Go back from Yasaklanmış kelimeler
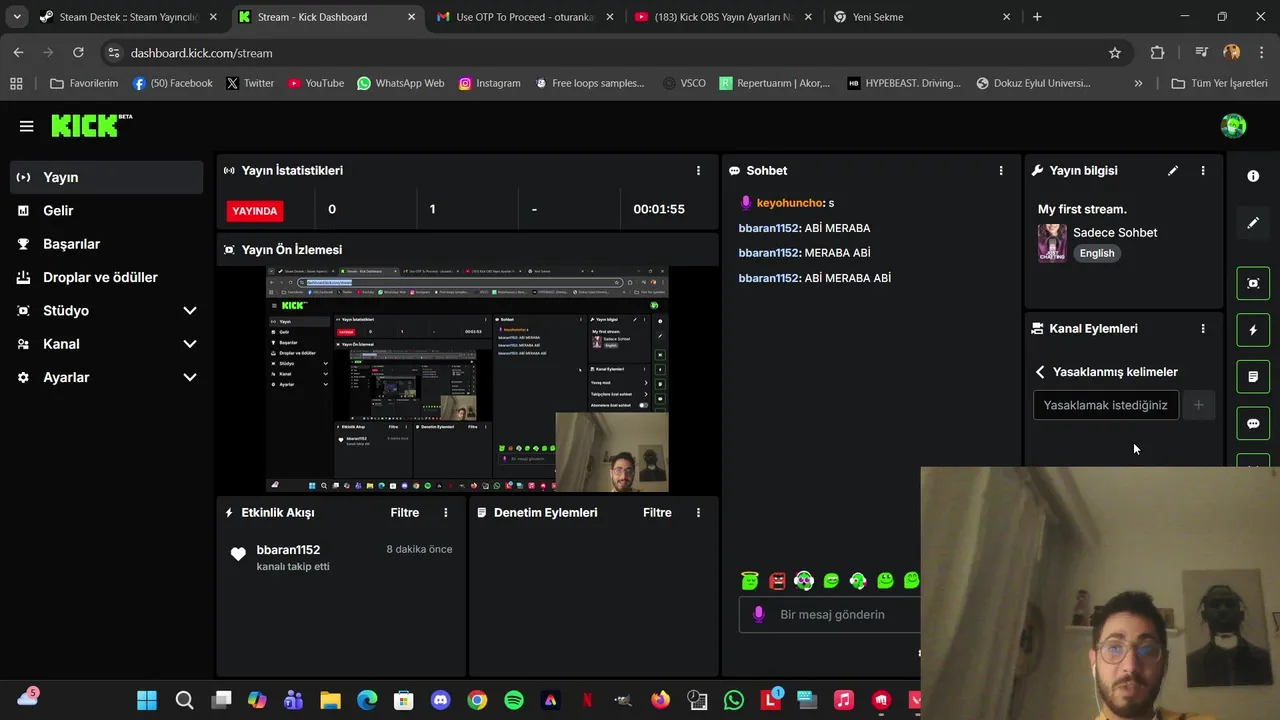The height and width of the screenshot is (720, 1280). pos(1040,372)
